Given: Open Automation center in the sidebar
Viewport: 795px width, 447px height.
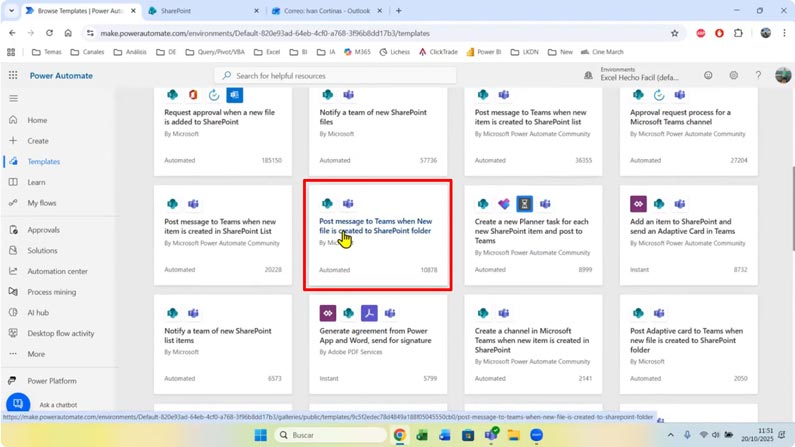Looking at the screenshot, I should tap(57, 272).
